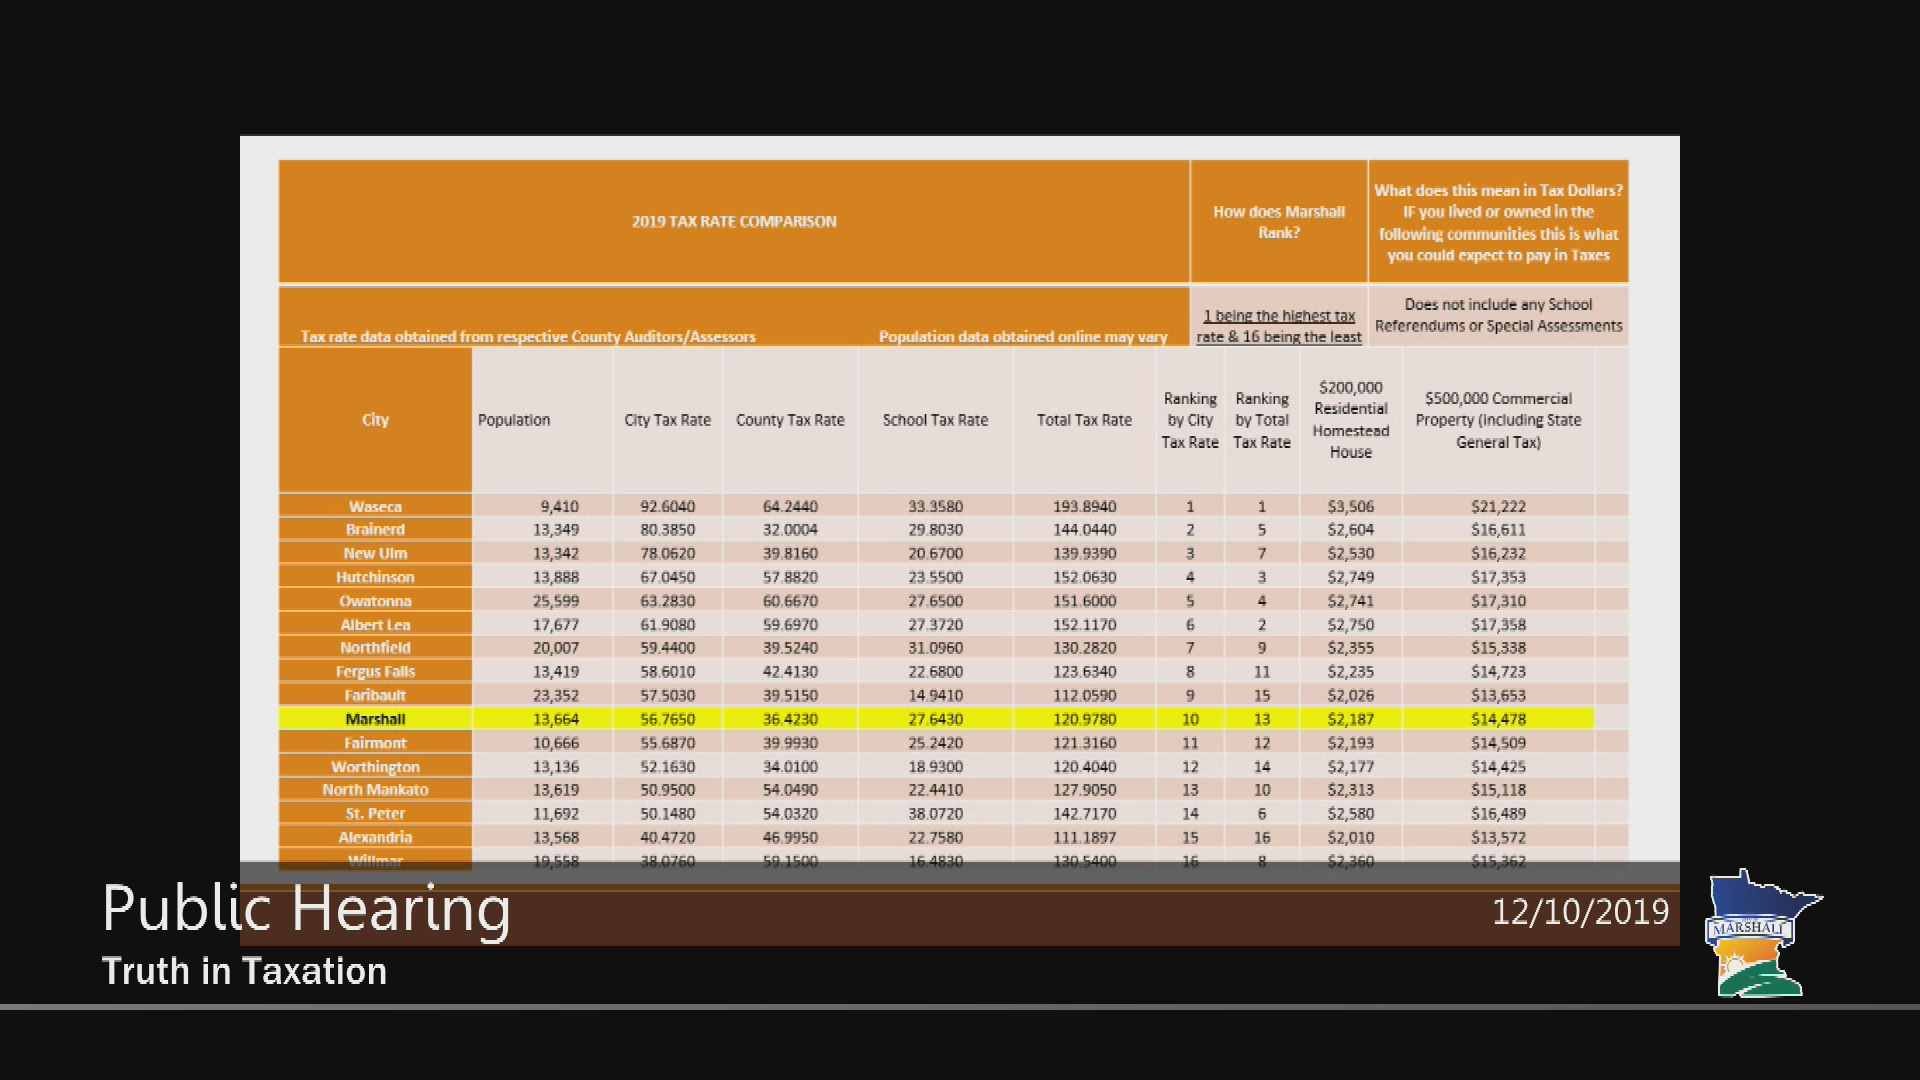Select the Owatonna city cell
The width and height of the screenshot is (1920, 1080).
[x=375, y=601]
